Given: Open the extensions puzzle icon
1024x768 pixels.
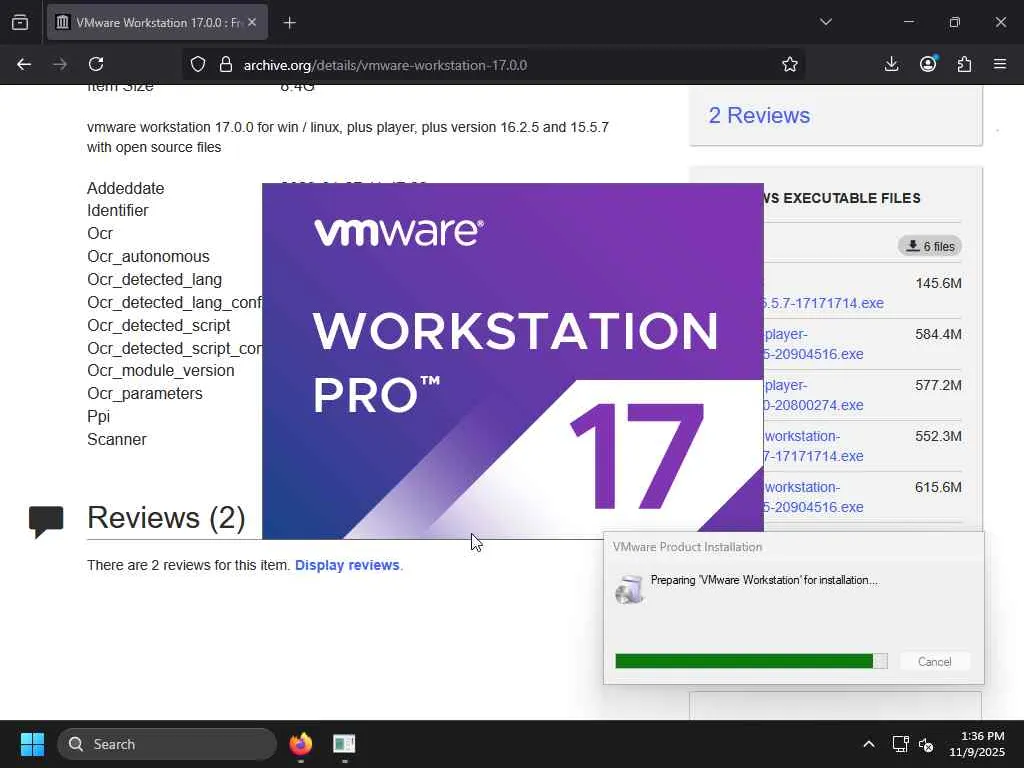Looking at the screenshot, I should [964, 64].
